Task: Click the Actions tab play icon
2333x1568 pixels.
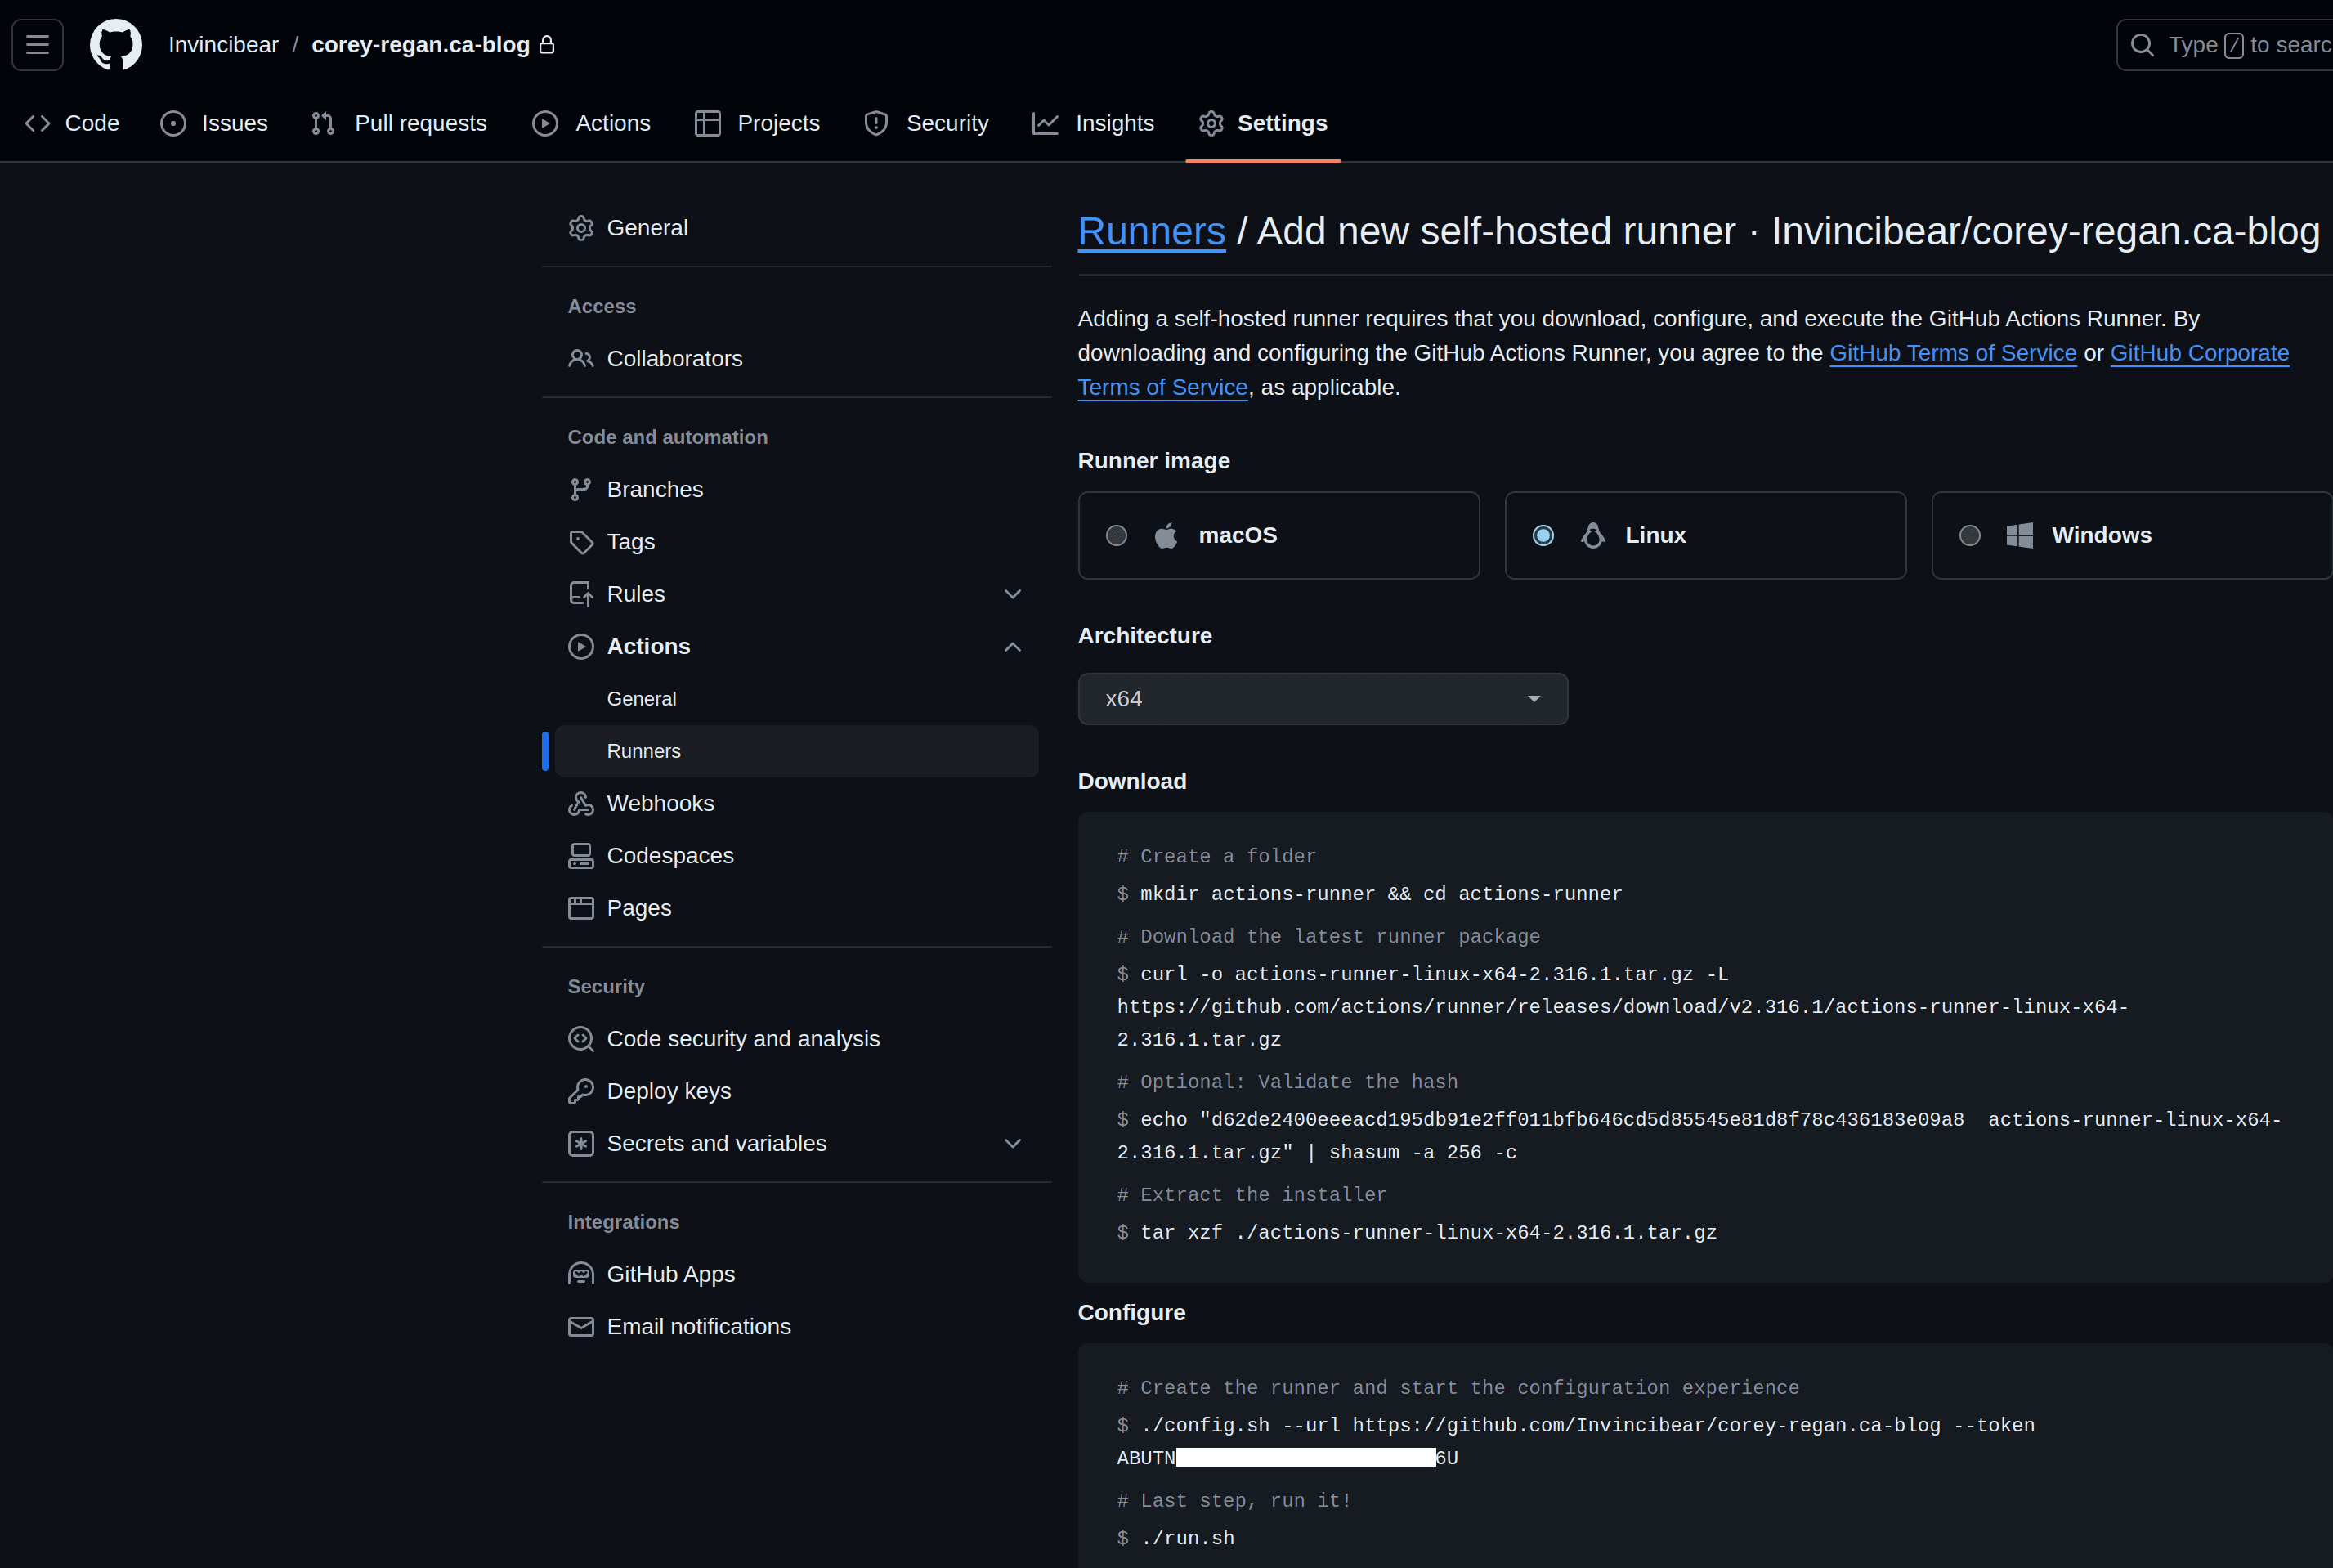Action: click(545, 123)
